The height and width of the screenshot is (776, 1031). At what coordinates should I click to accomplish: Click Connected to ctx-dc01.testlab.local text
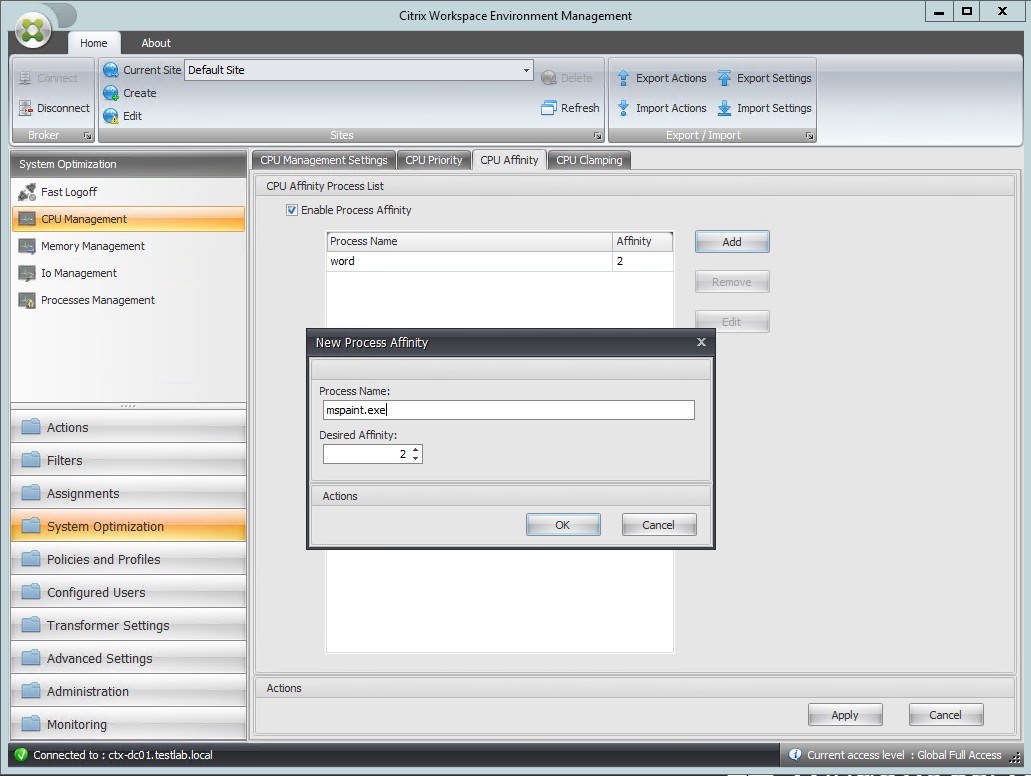pos(123,755)
